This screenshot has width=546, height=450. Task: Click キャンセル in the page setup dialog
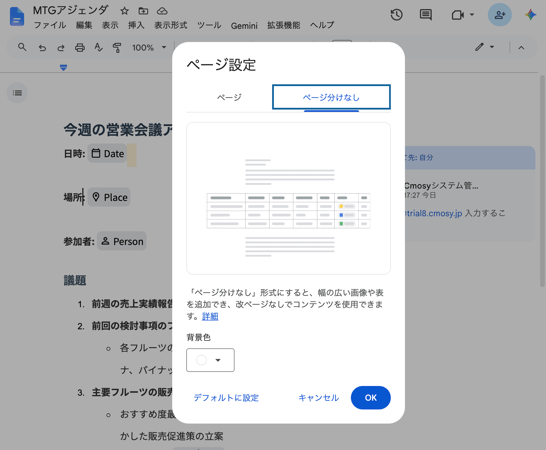[x=318, y=398]
